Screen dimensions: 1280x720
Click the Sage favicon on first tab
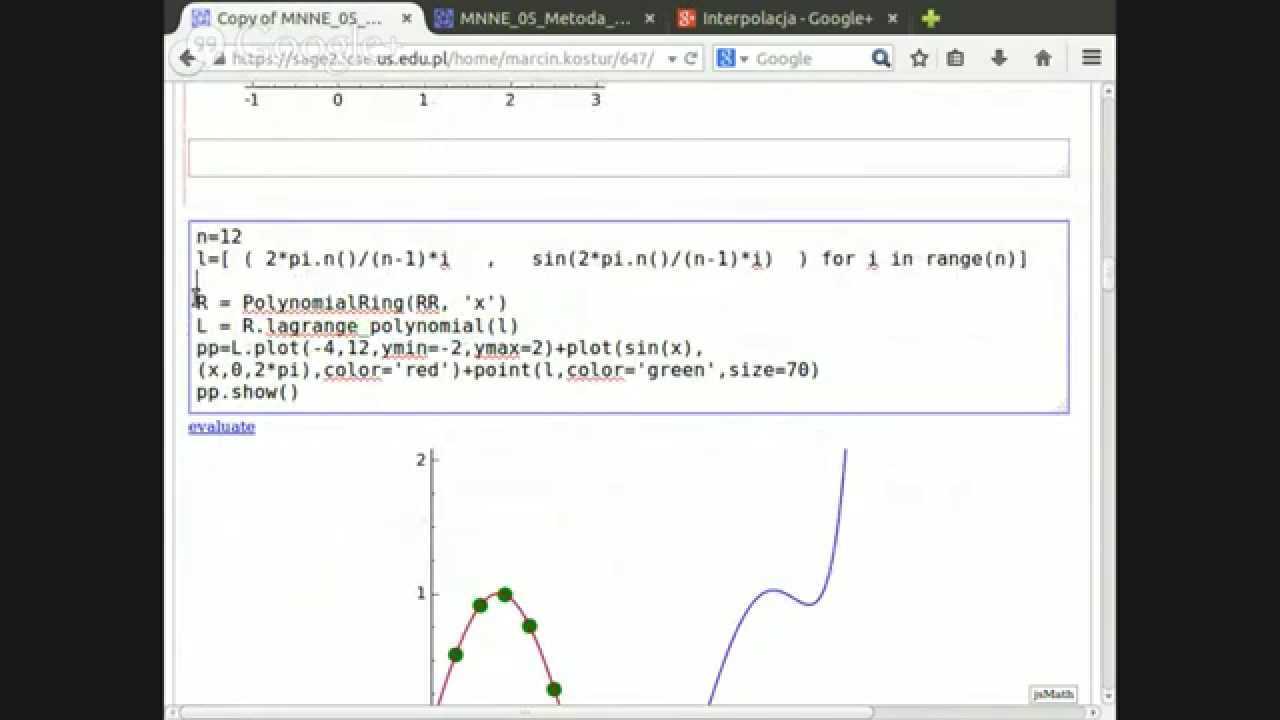pyautogui.click(x=201, y=18)
